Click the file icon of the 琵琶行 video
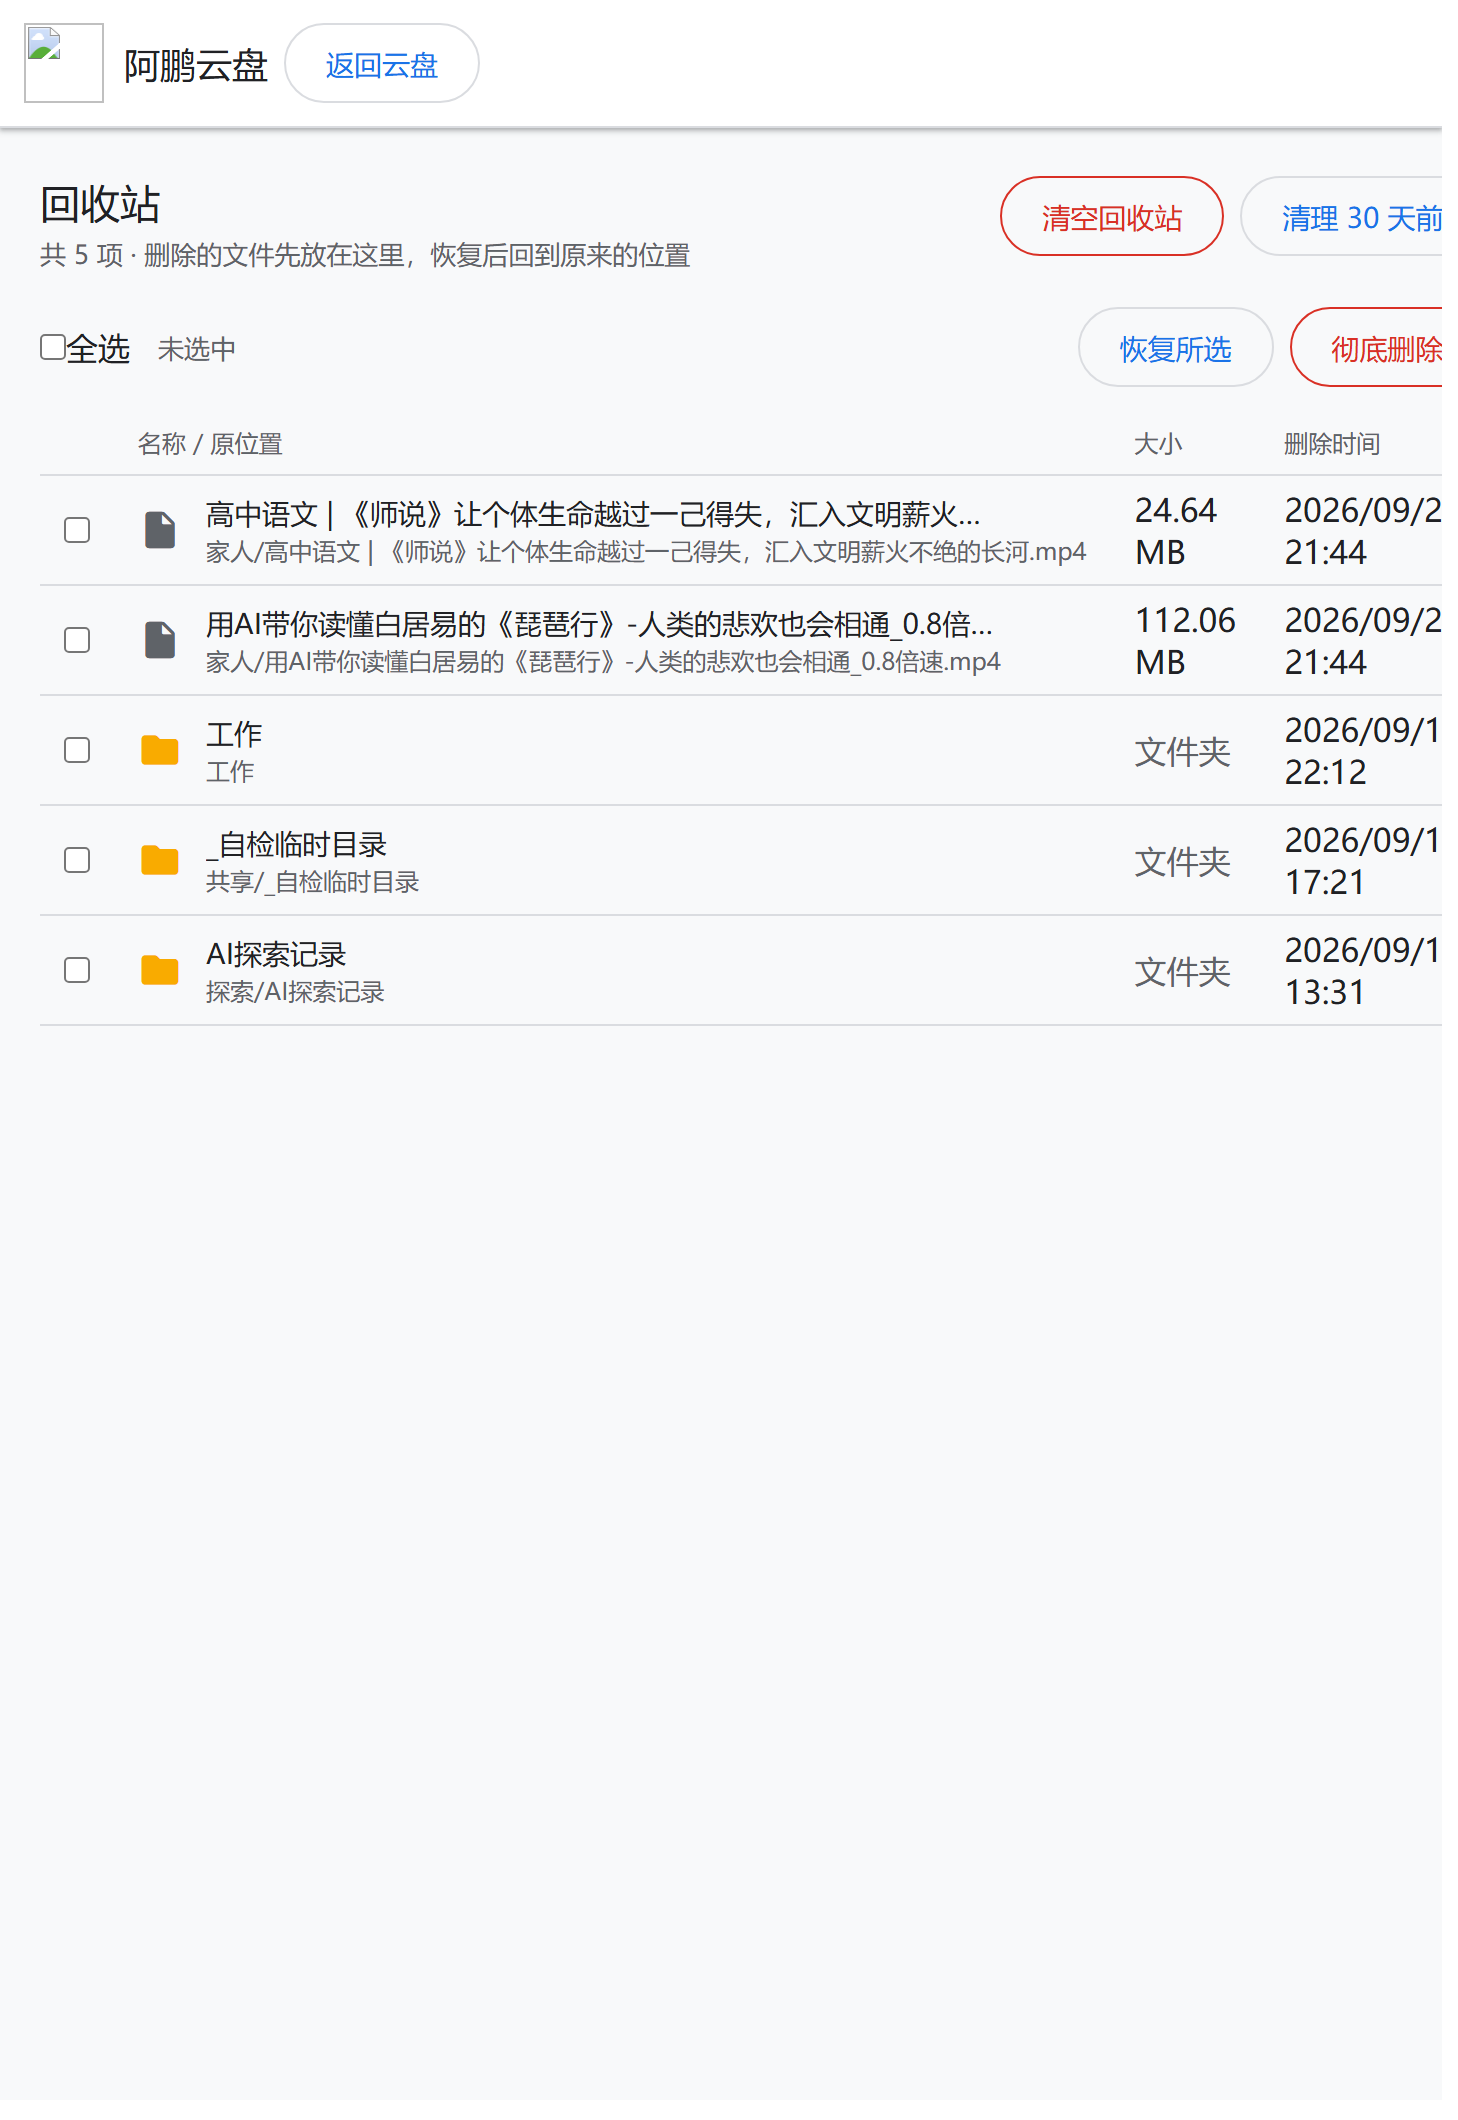The height and width of the screenshot is (2120, 1458). coord(160,640)
